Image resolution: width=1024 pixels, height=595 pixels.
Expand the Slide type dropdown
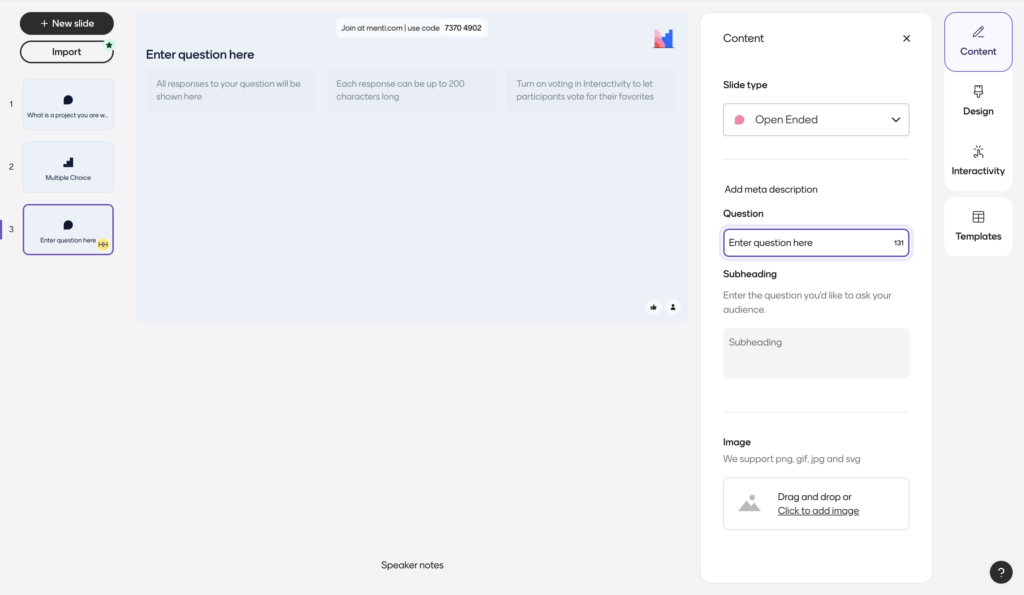pyautogui.click(x=815, y=120)
